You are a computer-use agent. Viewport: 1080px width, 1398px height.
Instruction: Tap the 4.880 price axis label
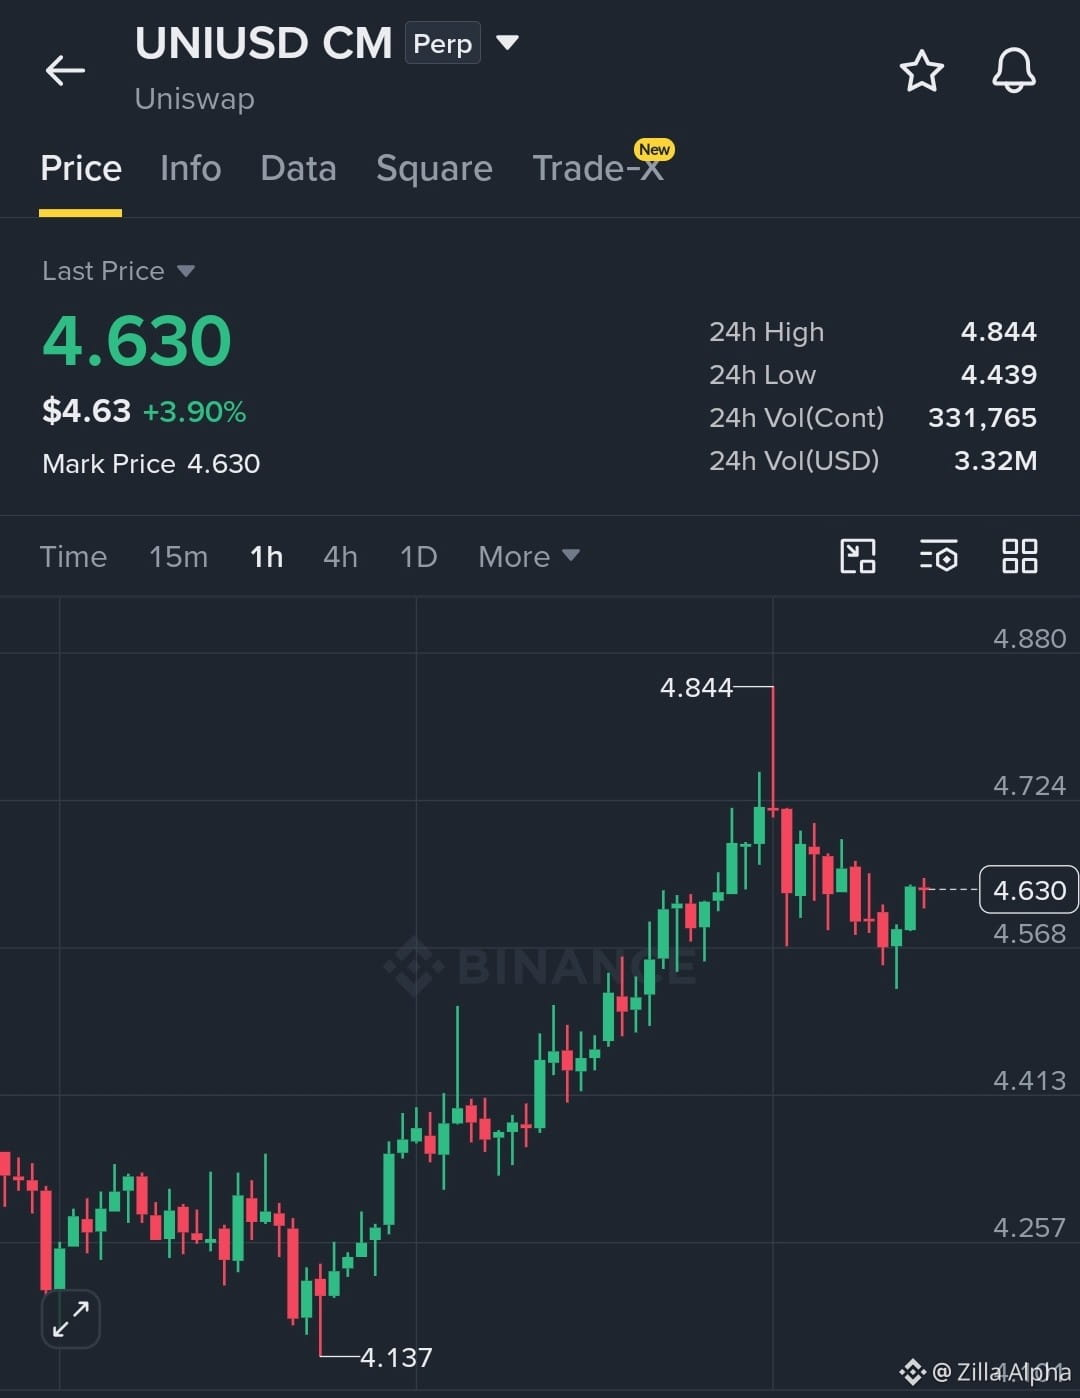[1029, 638]
